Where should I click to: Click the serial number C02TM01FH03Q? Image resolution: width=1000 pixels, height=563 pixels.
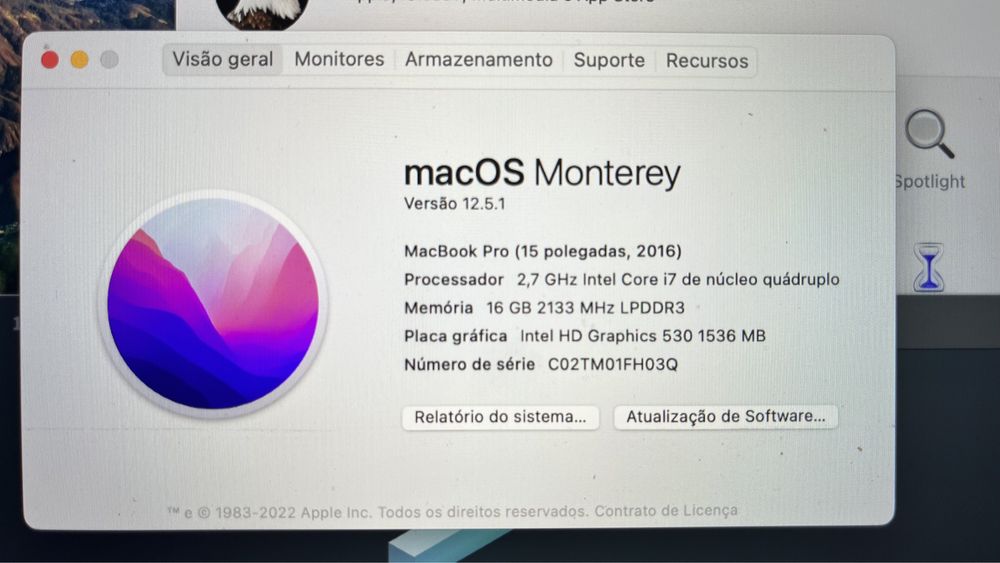(613, 364)
